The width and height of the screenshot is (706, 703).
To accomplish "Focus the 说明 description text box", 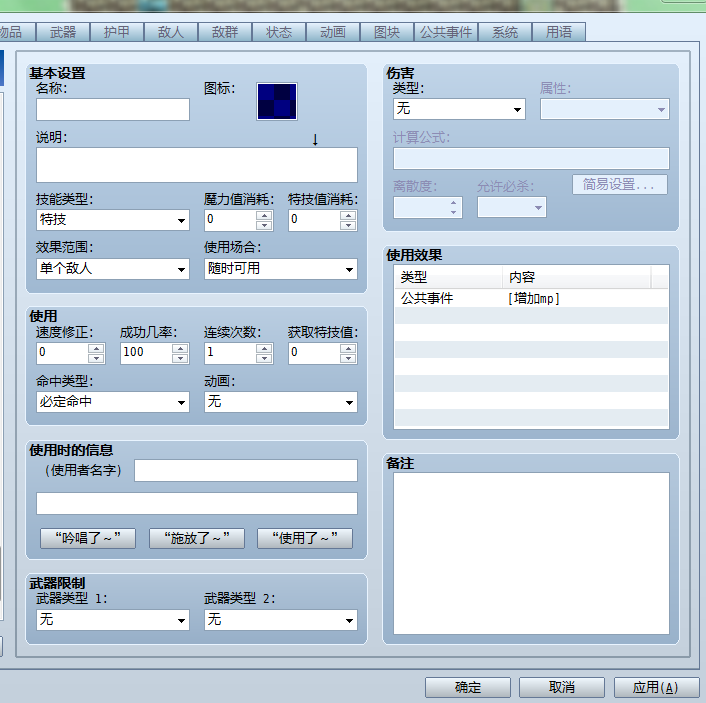I will (197, 165).
